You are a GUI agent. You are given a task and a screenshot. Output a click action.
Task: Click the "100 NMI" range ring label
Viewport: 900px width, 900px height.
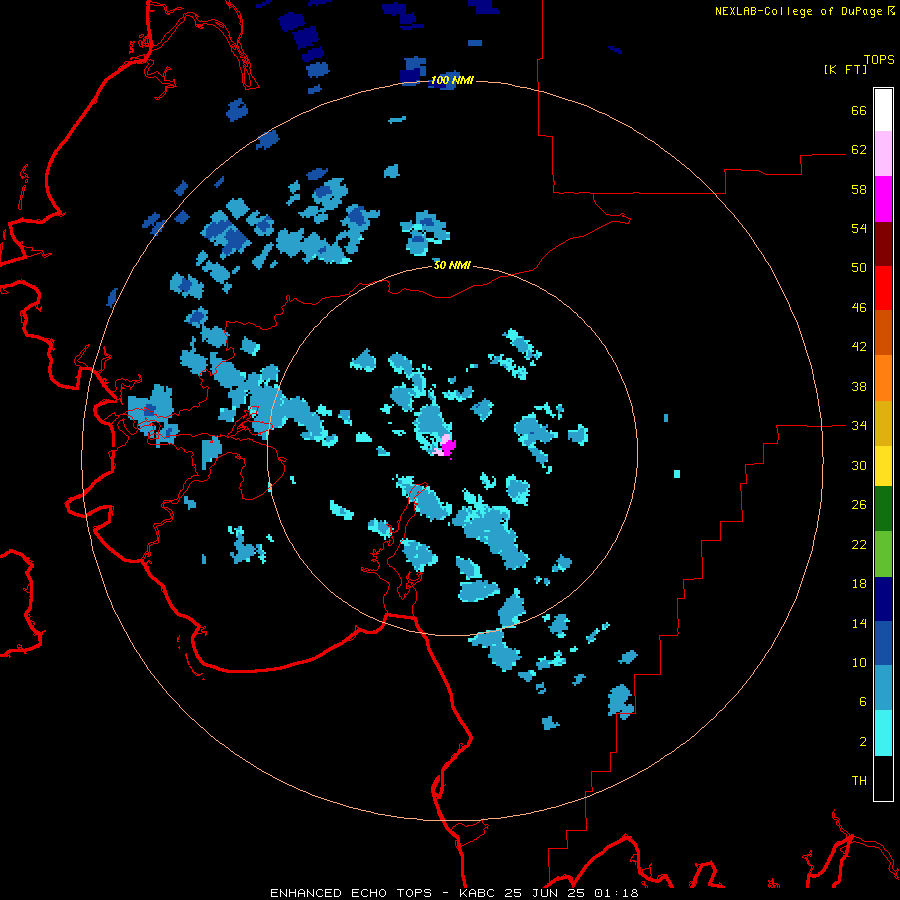click(452, 80)
